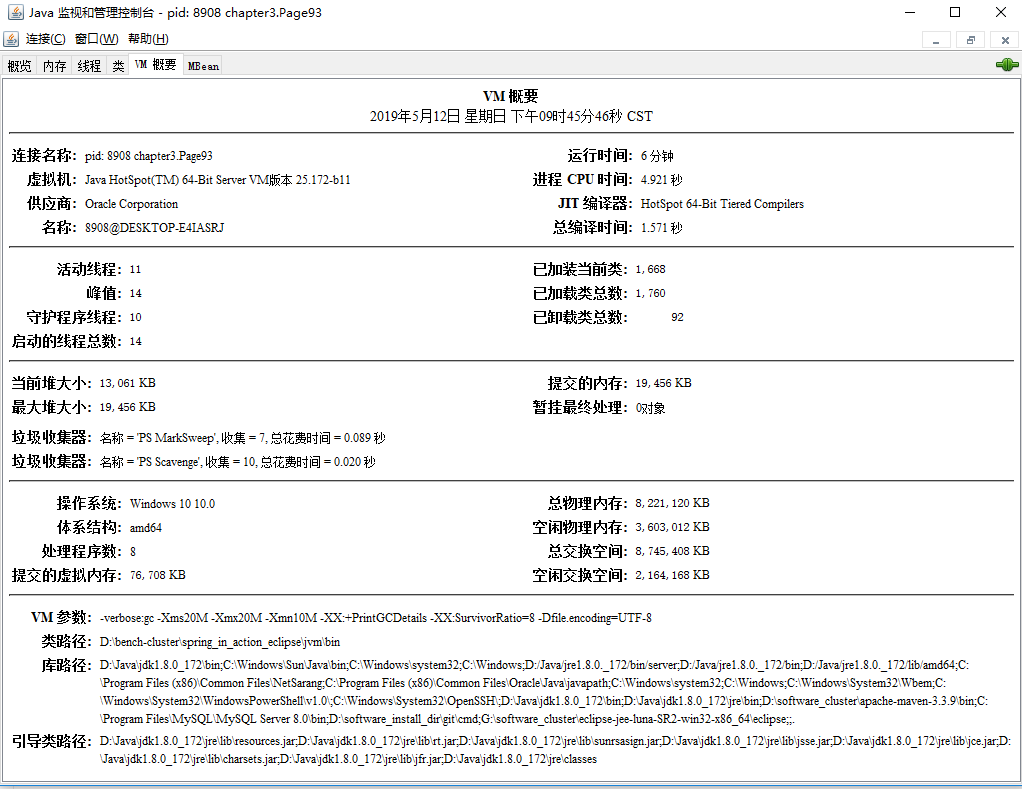Switch to the 线程 tab
Image resolution: width=1022 pixels, height=789 pixels.
coord(89,66)
